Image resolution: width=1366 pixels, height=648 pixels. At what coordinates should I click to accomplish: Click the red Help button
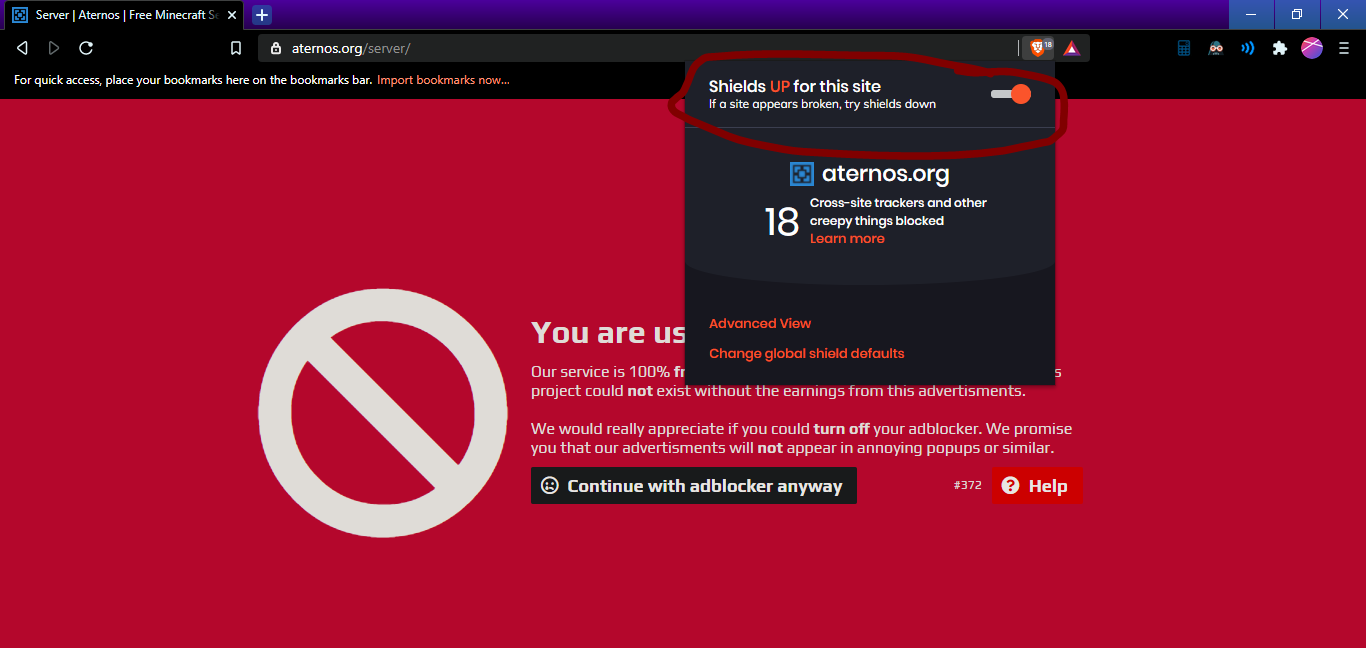1037,486
